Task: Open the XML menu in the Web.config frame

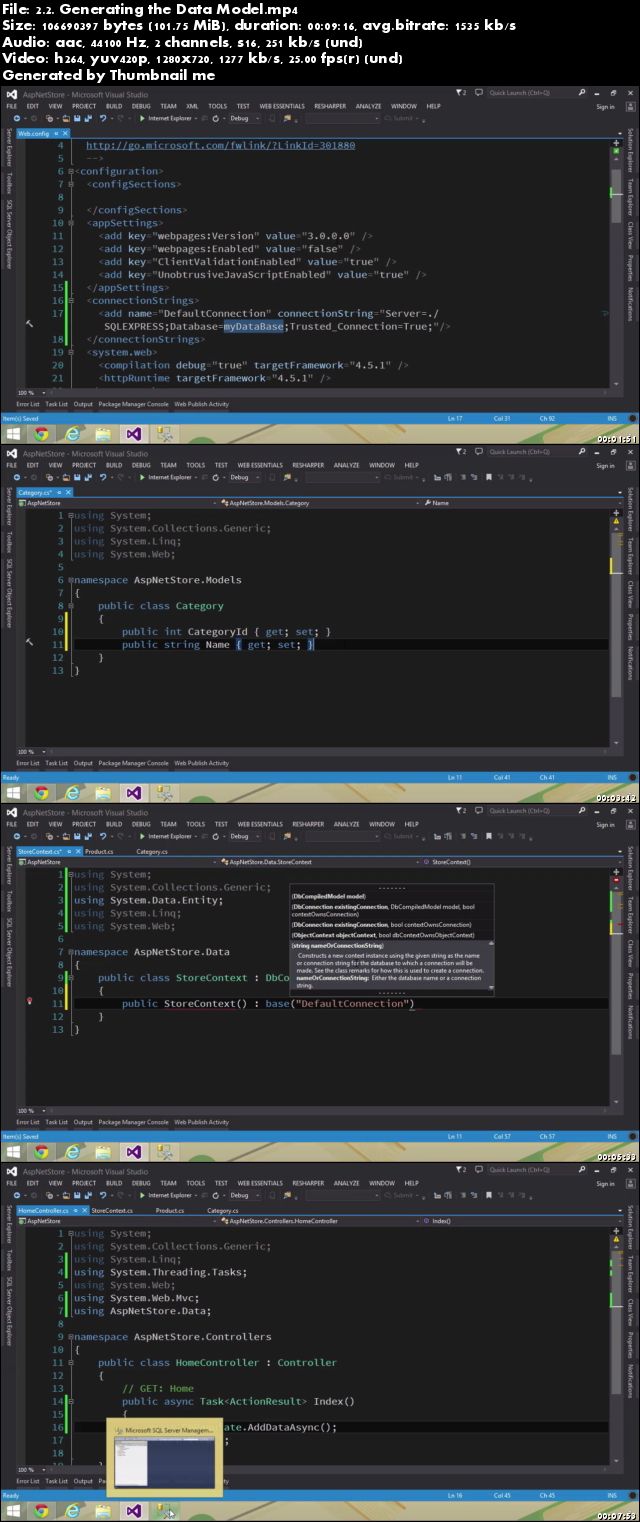Action: pos(192,106)
